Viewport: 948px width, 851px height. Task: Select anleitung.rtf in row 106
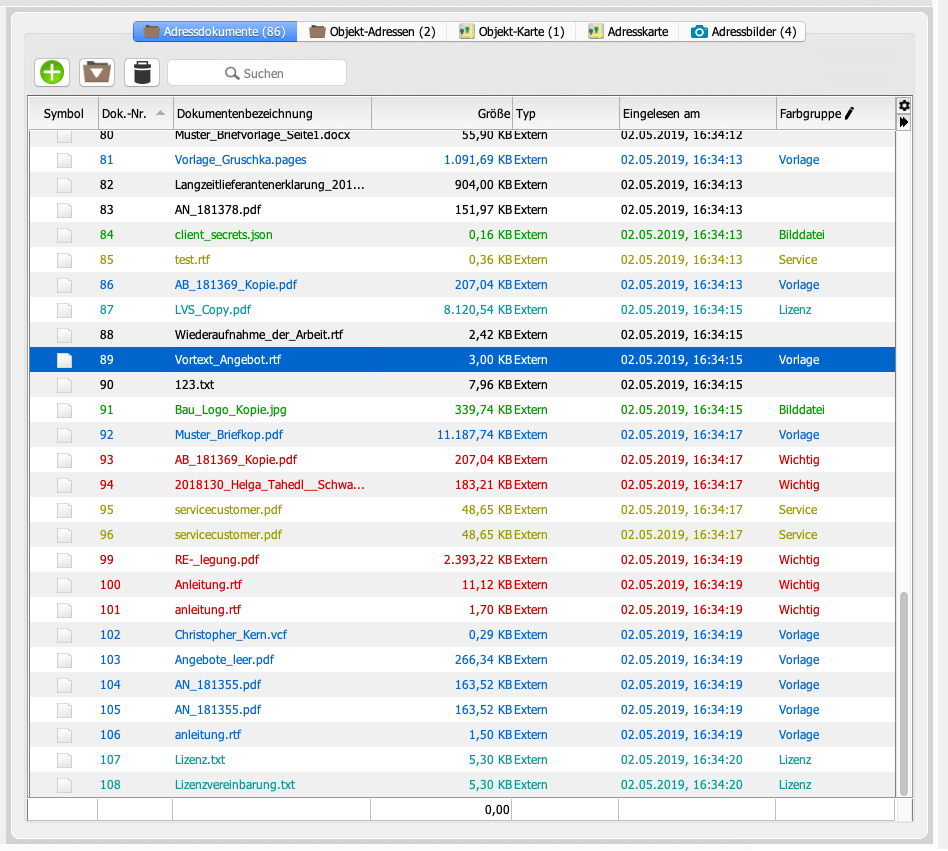point(208,735)
